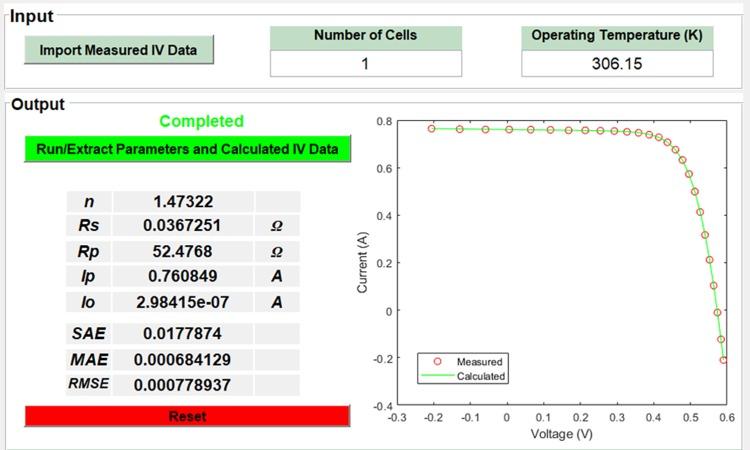Click the Rs value 0.0367251
750x450 pixels.
[x=183, y=226]
